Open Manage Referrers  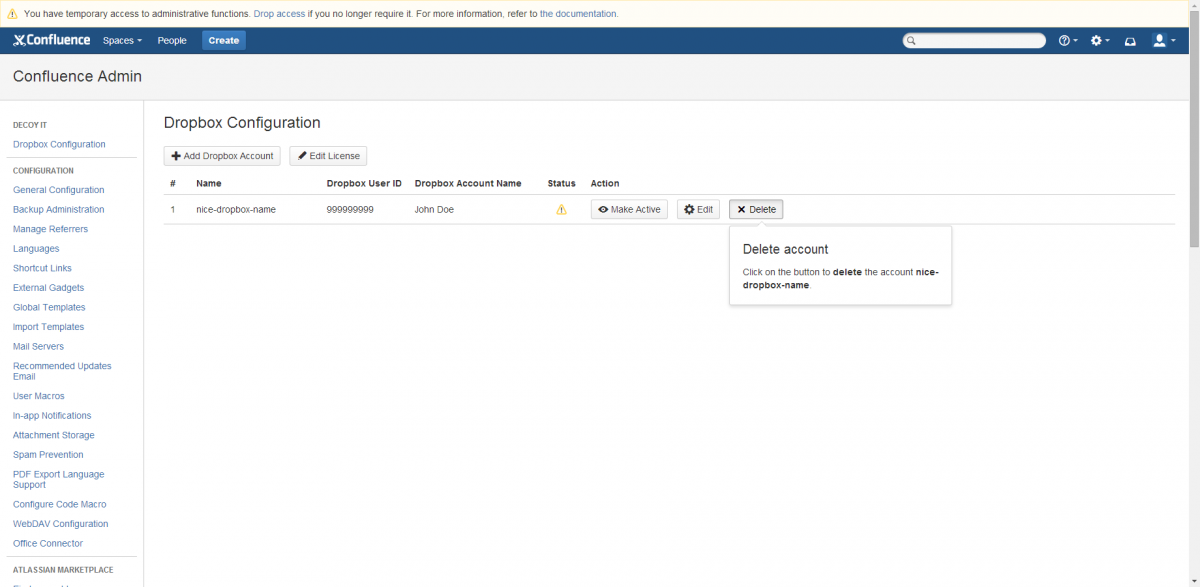pyautogui.click(x=50, y=229)
